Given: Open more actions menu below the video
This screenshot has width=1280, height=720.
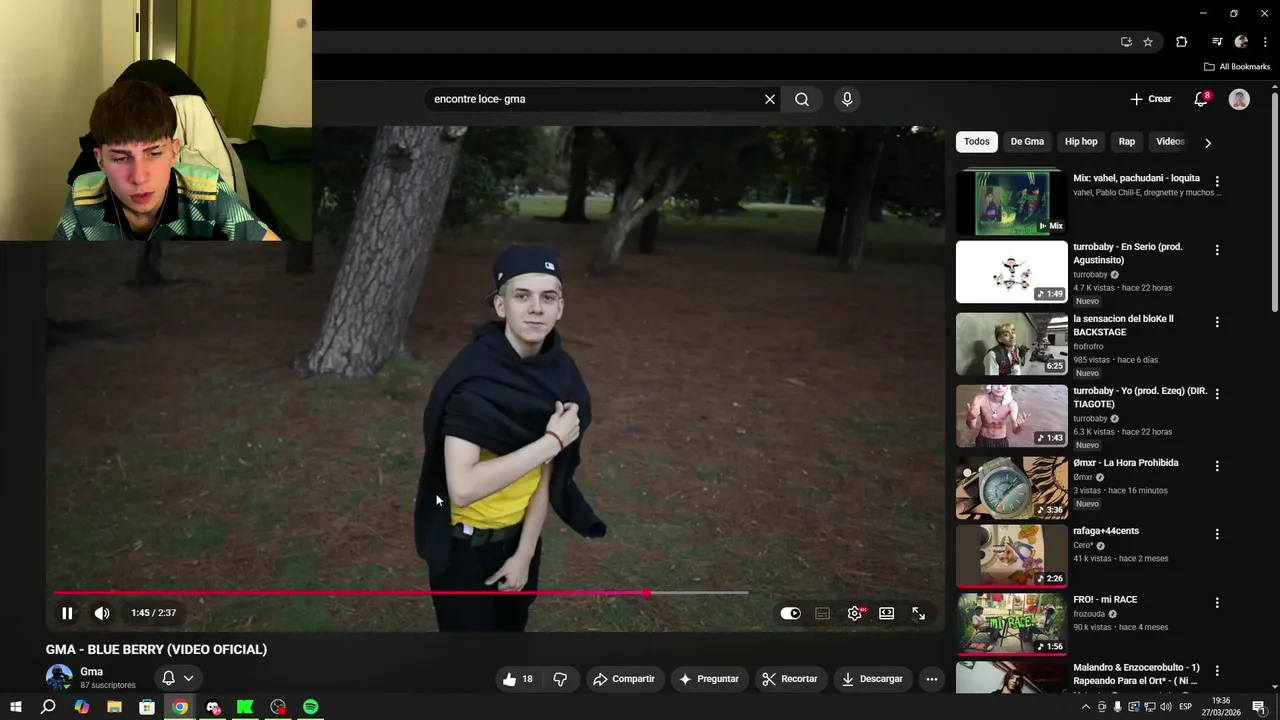Looking at the screenshot, I should pos(932,679).
